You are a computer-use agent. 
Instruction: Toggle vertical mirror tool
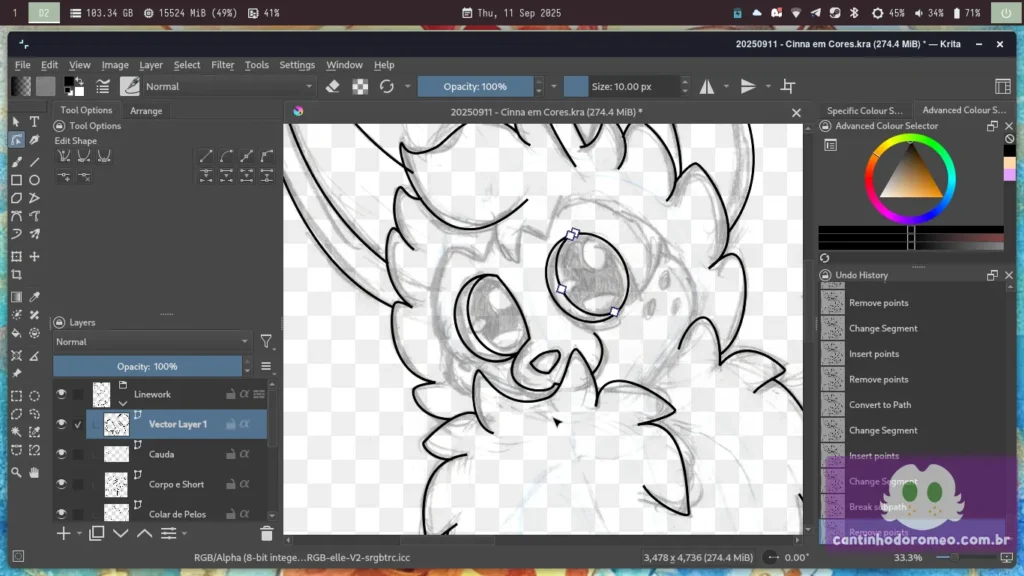click(x=748, y=86)
